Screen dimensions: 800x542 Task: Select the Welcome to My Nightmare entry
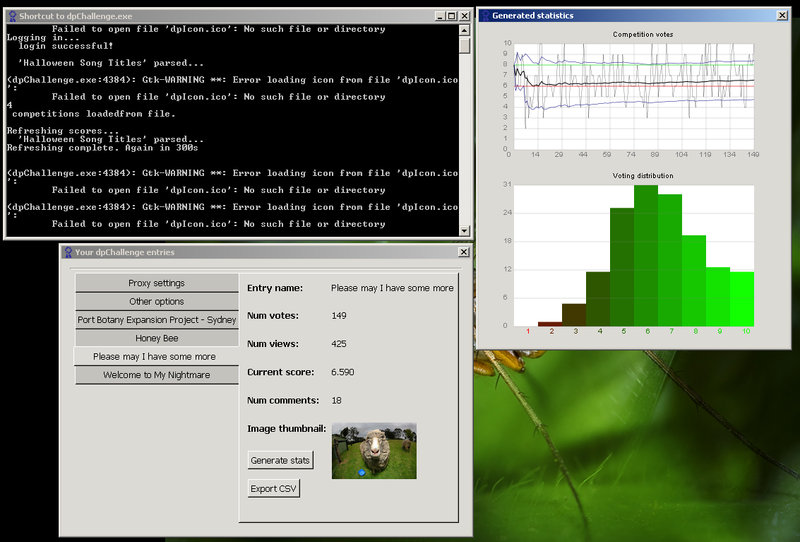point(157,375)
